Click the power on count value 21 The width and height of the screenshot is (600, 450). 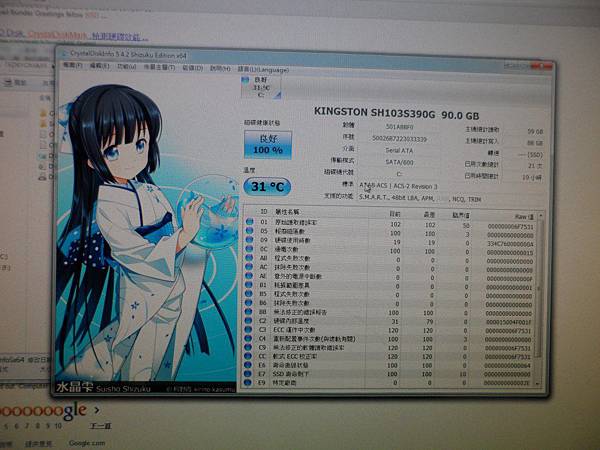coord(535,166)
